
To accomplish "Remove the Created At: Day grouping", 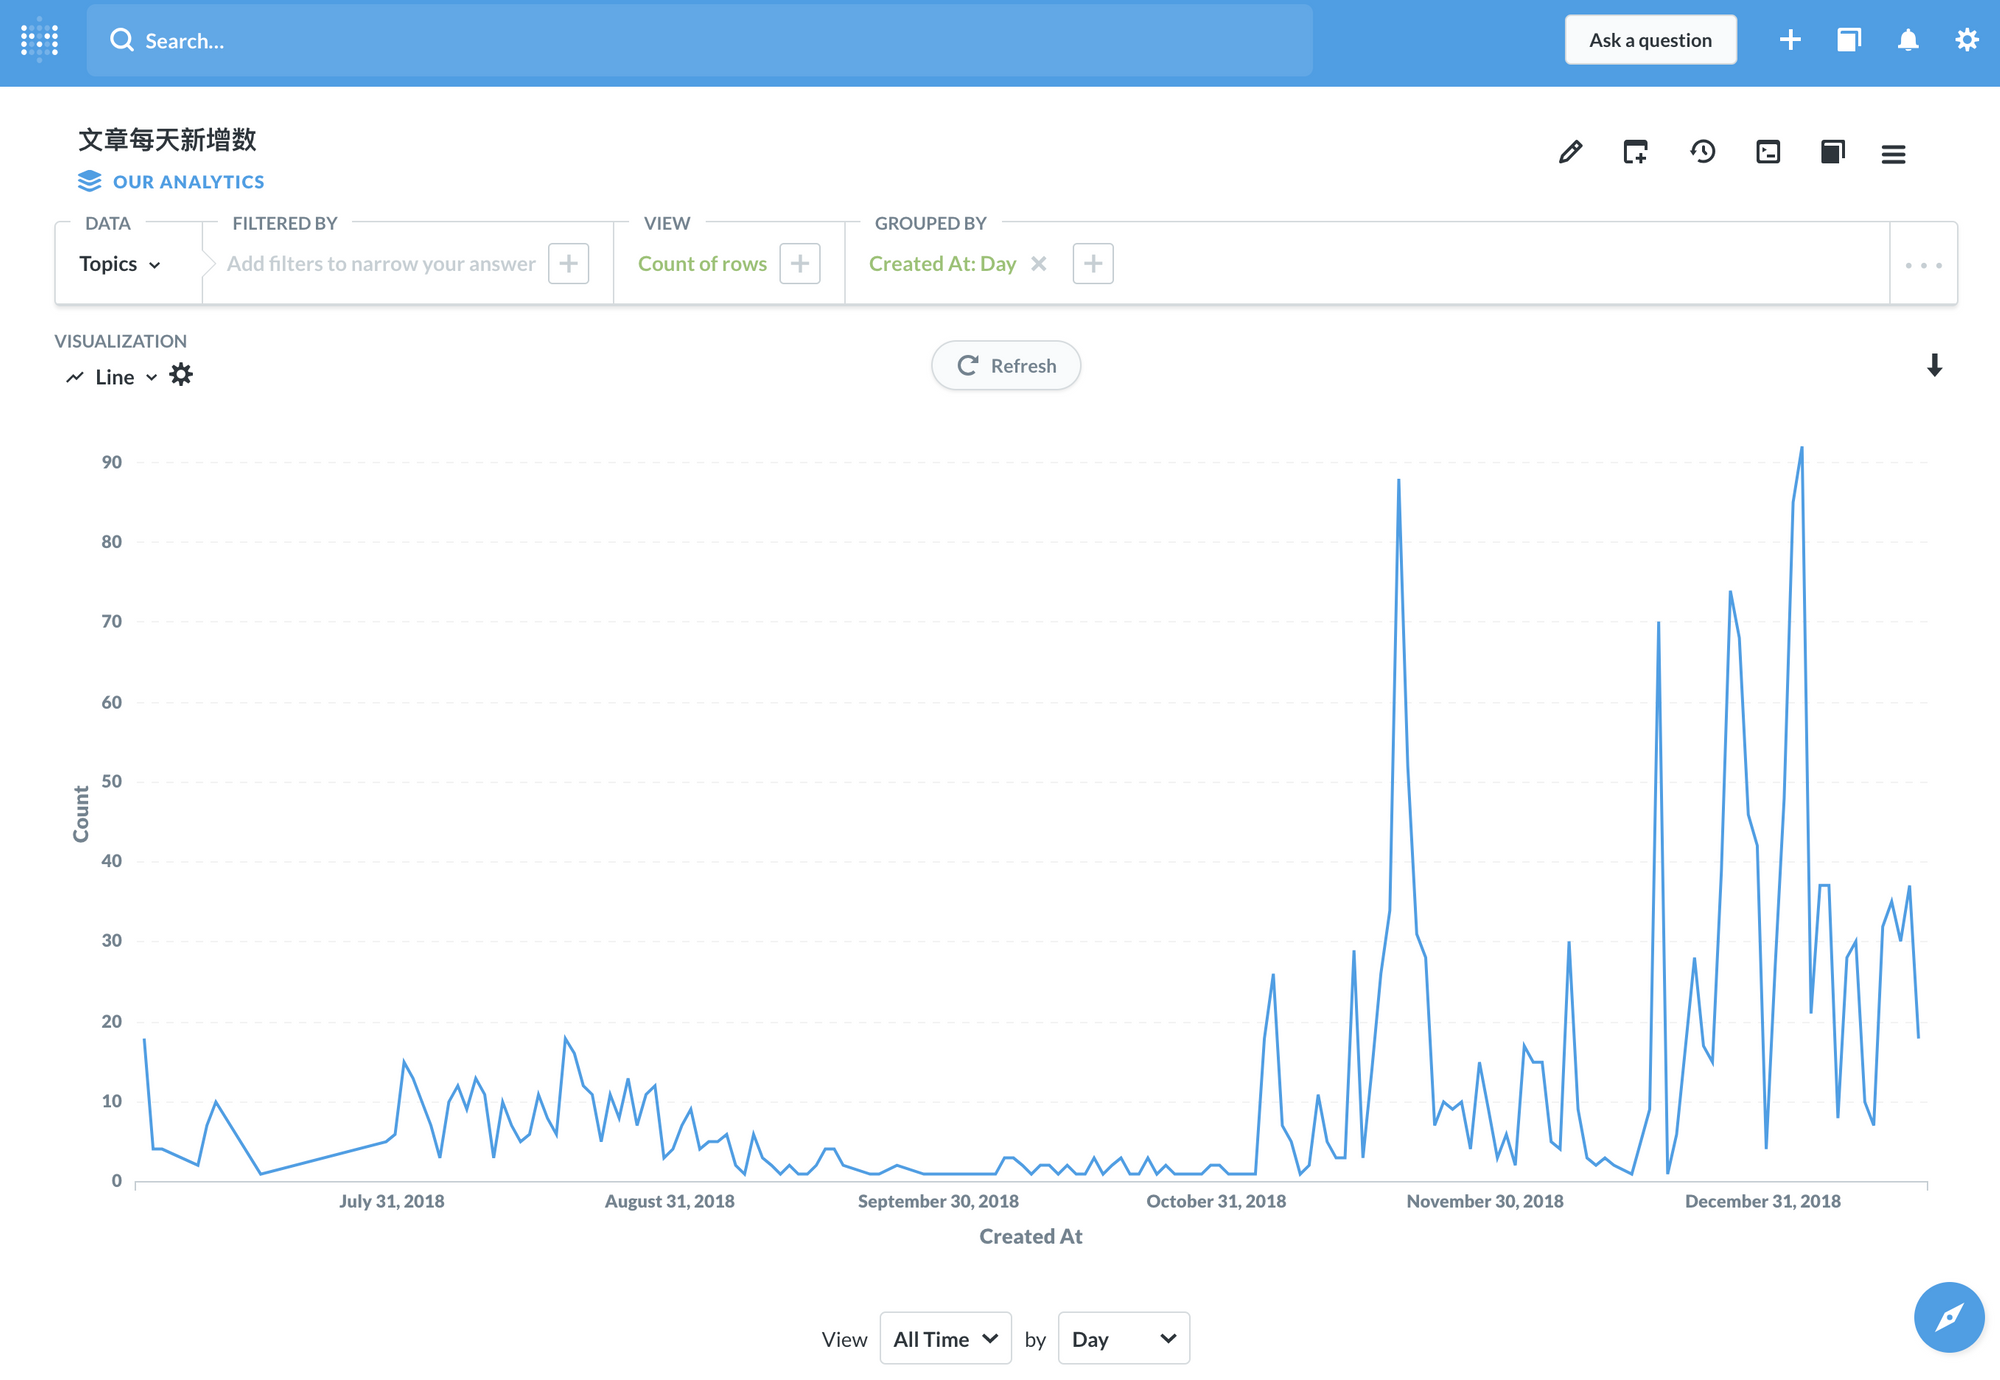I will [1039, 264].
